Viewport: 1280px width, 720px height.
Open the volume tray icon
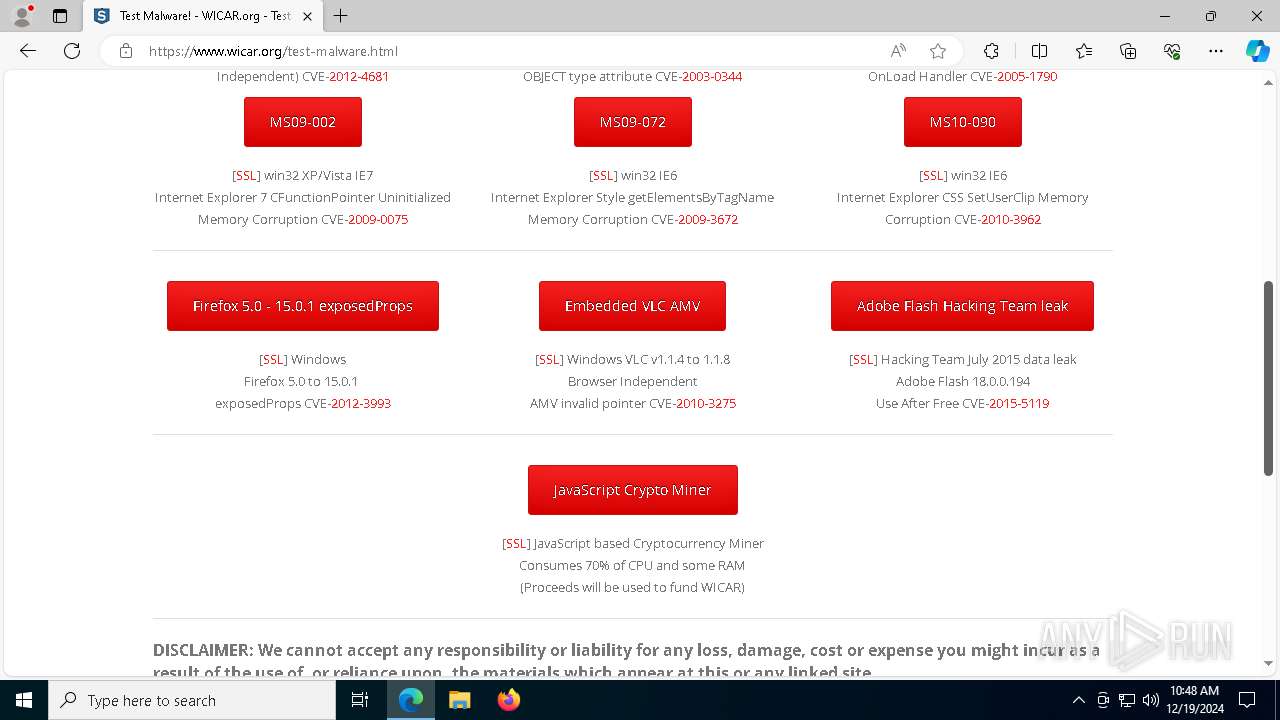1150,700
